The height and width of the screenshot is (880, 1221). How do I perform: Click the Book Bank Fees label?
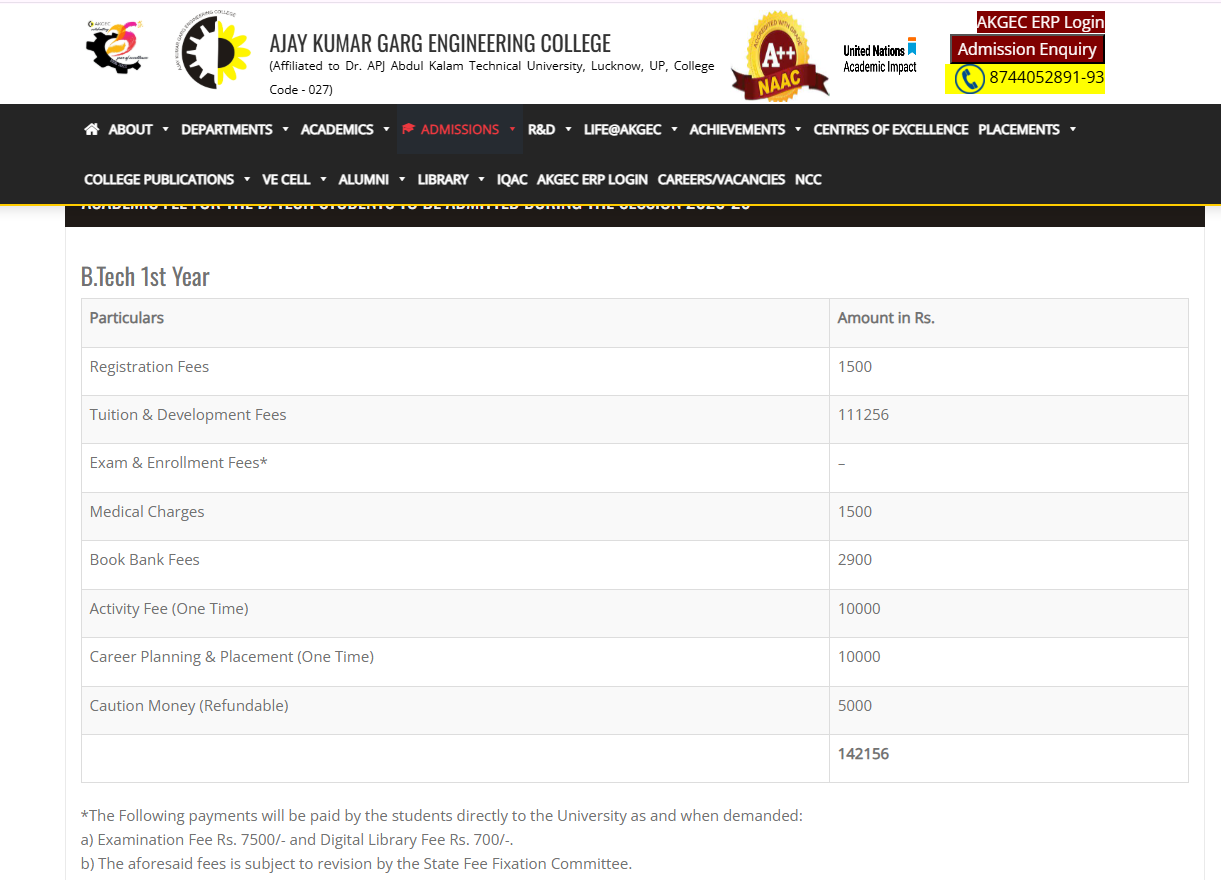click(x=145, y=560)
